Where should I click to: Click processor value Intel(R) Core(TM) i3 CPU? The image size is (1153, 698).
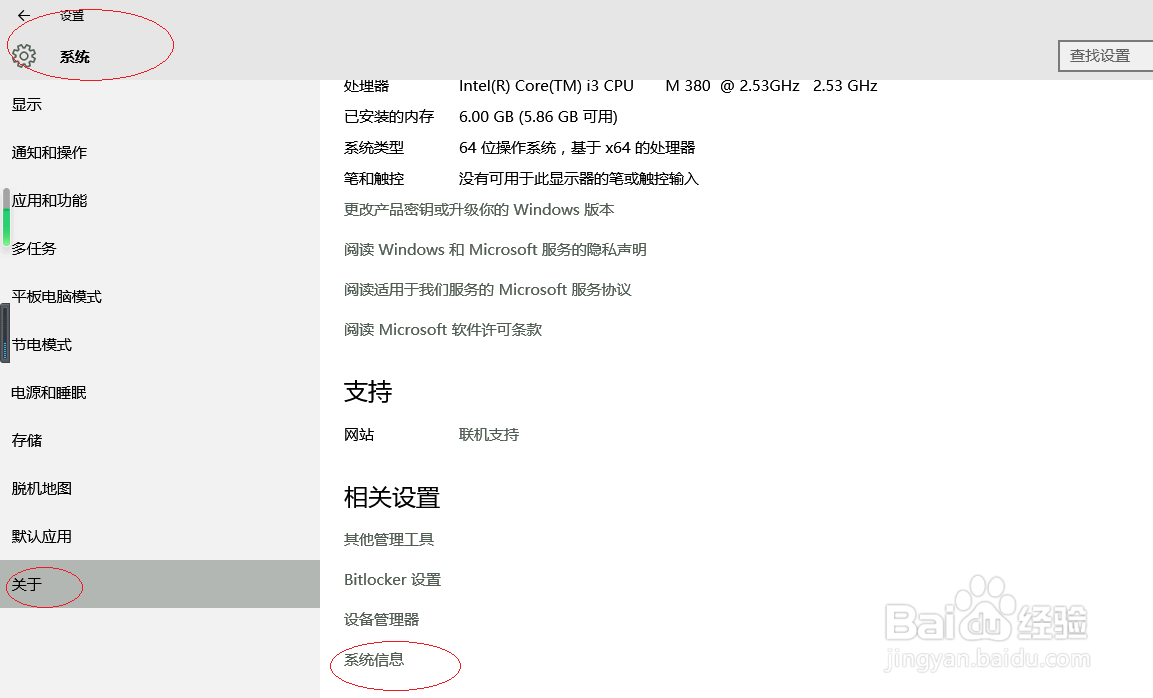click(546, 86)
